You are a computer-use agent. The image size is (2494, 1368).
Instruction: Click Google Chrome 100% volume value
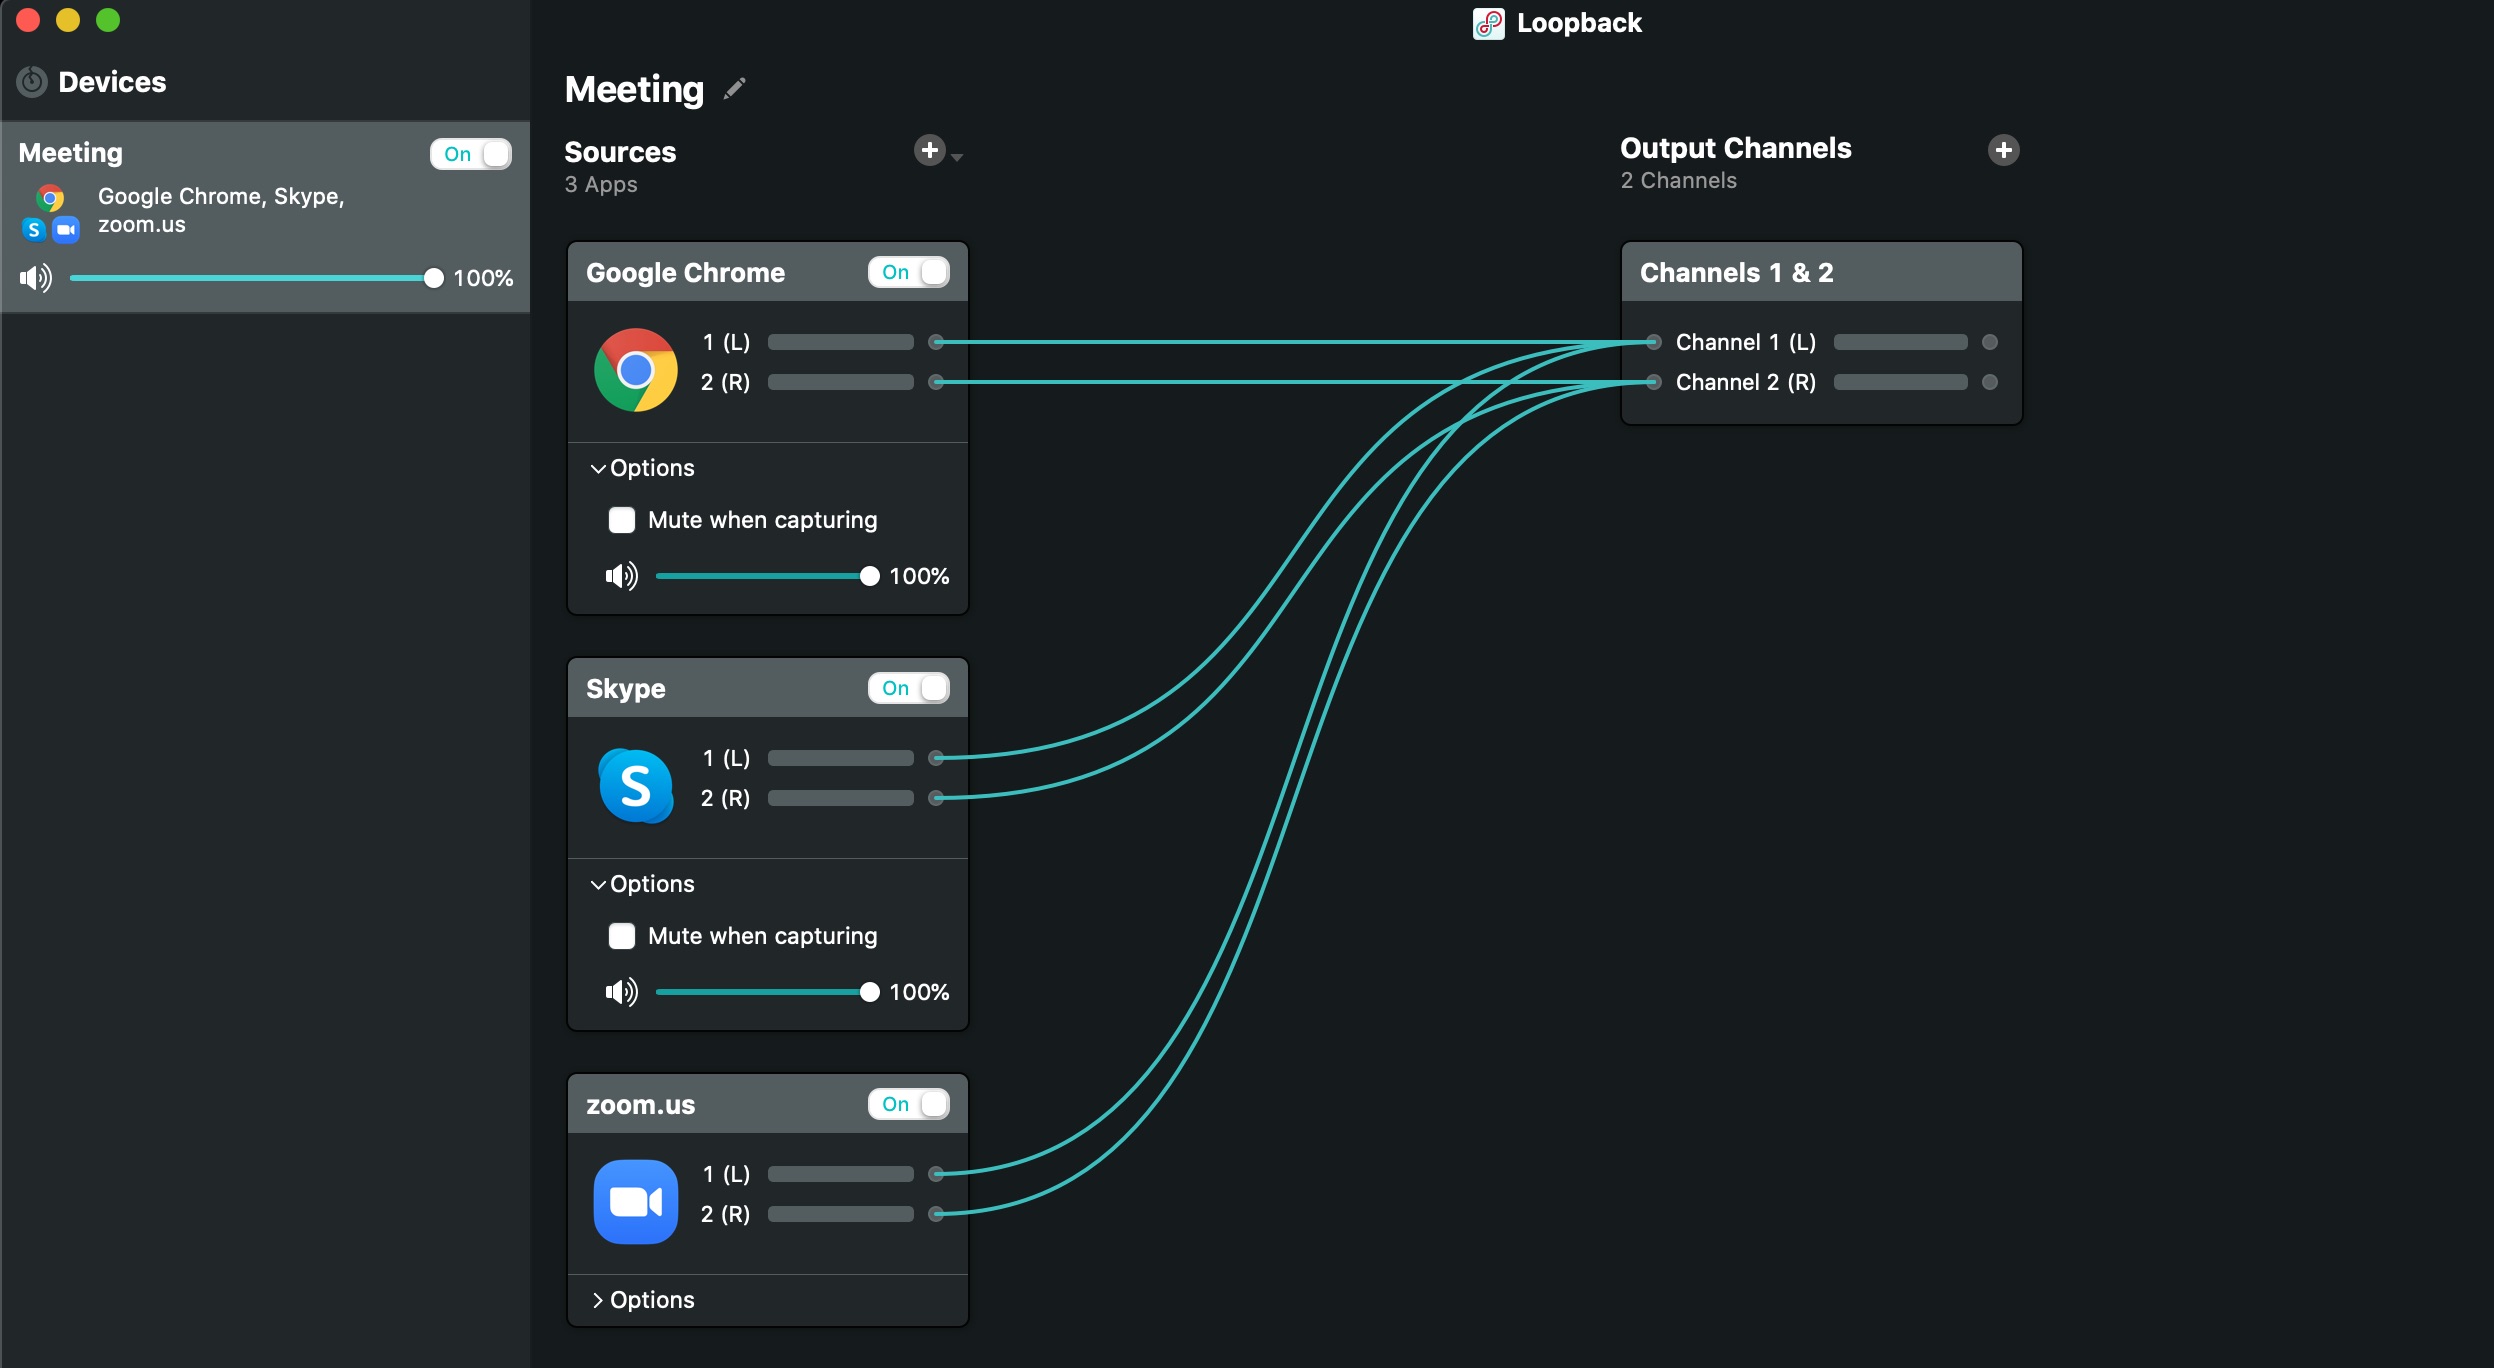[x=919, y=576]
